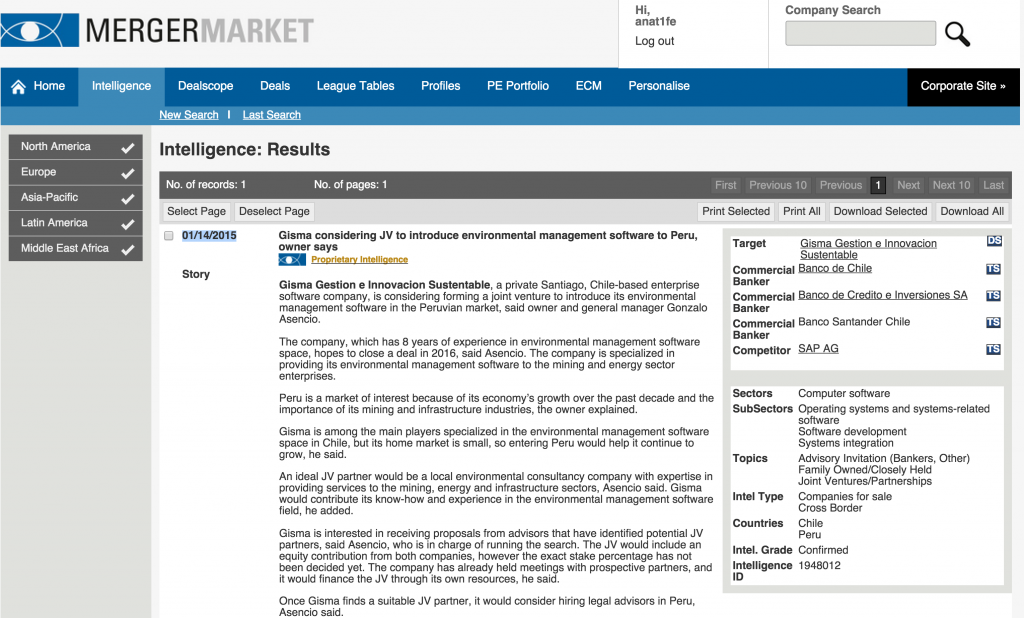Check the box for the 01/14/2015 record
The image size is (1024, 618).
click(168, 236)
